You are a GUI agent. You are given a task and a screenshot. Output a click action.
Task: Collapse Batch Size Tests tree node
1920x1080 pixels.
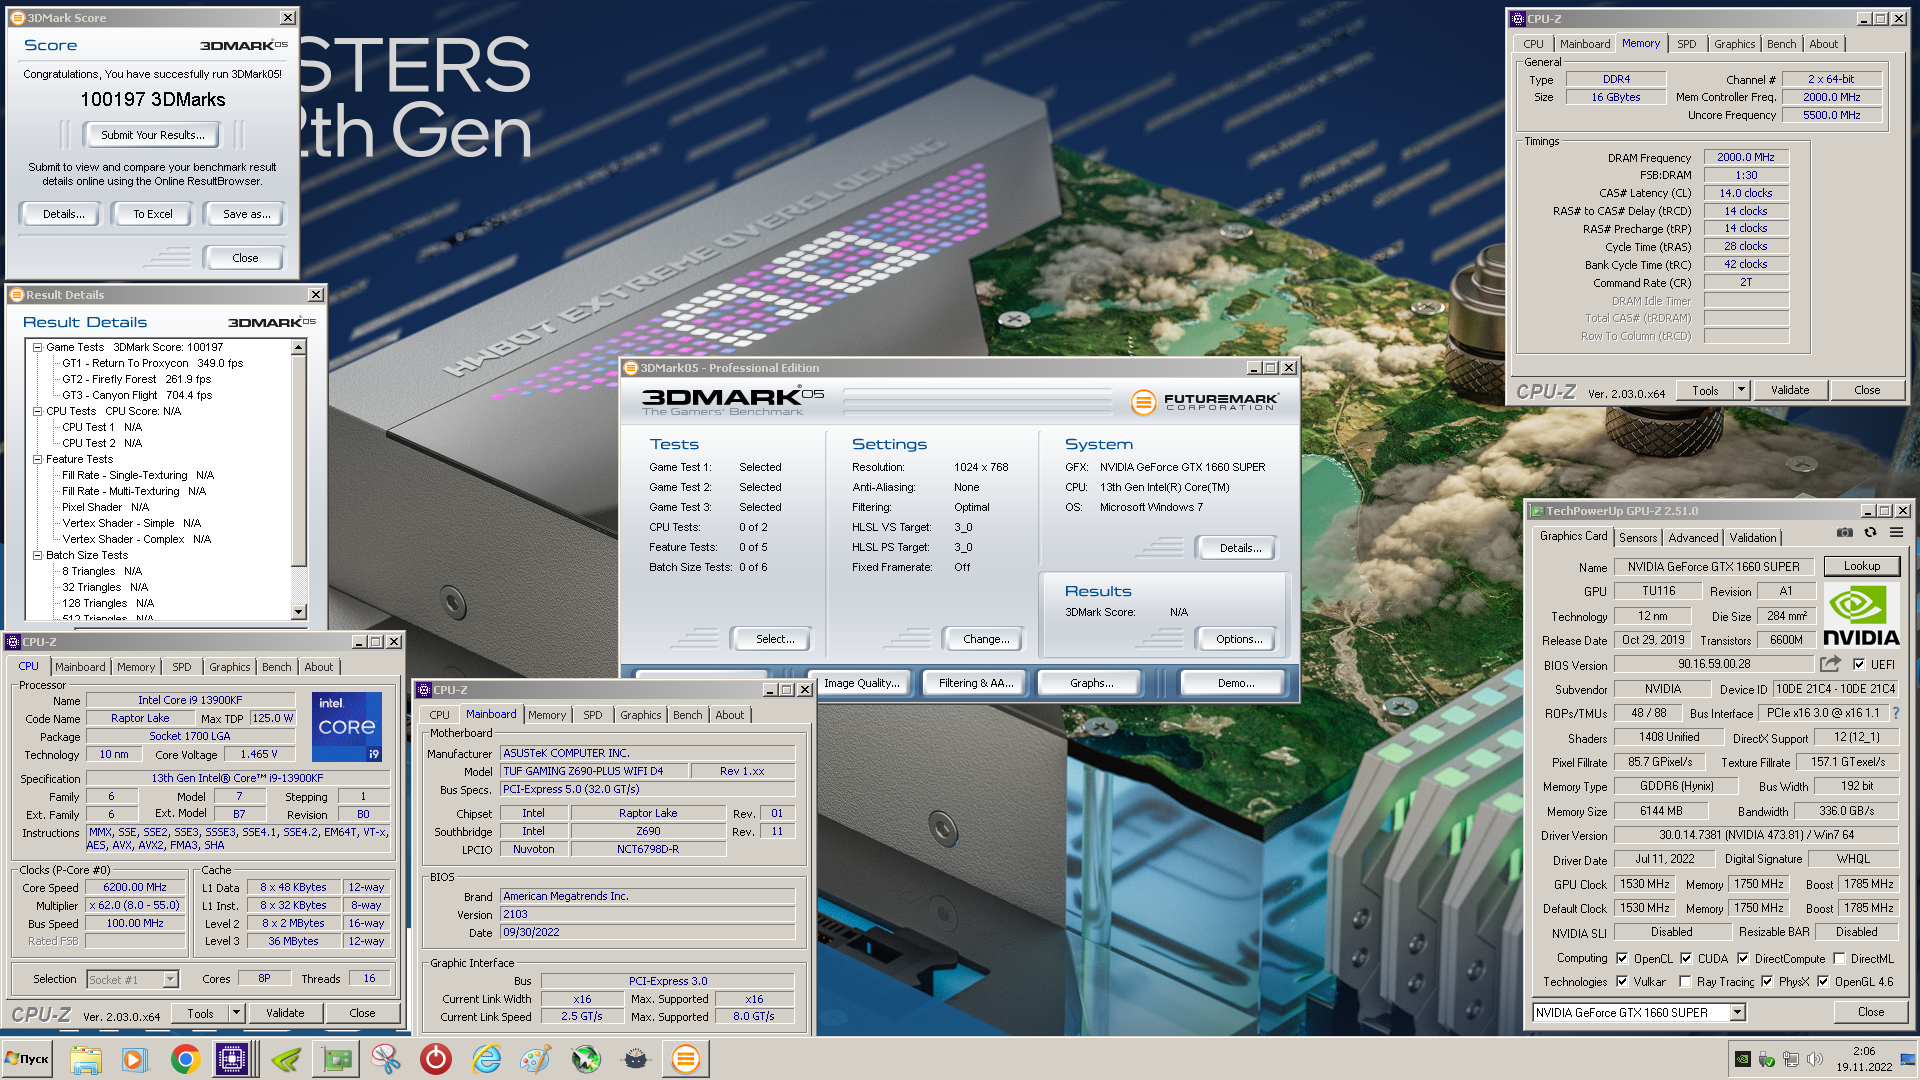pyautogui.click(x=37, y=555)
